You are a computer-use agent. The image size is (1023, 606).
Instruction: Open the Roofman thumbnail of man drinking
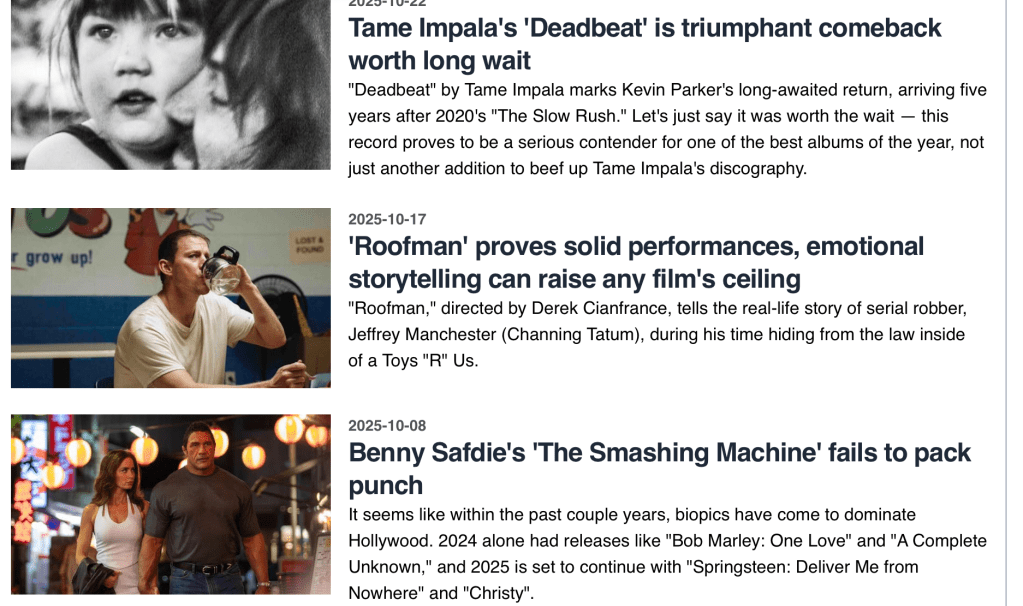170,298
